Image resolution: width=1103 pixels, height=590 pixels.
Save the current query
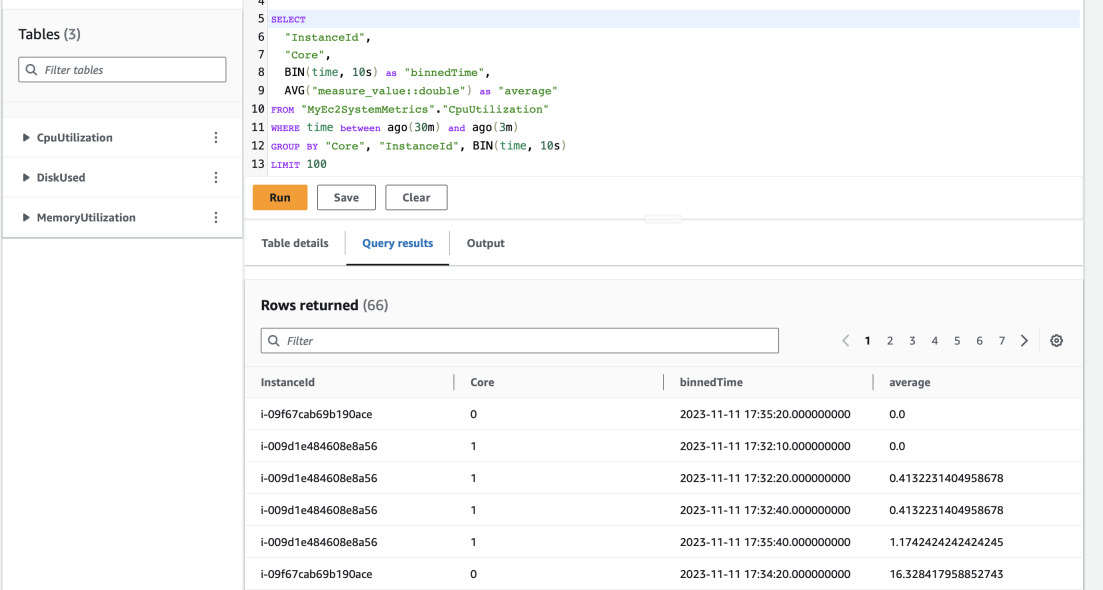pos(346,197)
